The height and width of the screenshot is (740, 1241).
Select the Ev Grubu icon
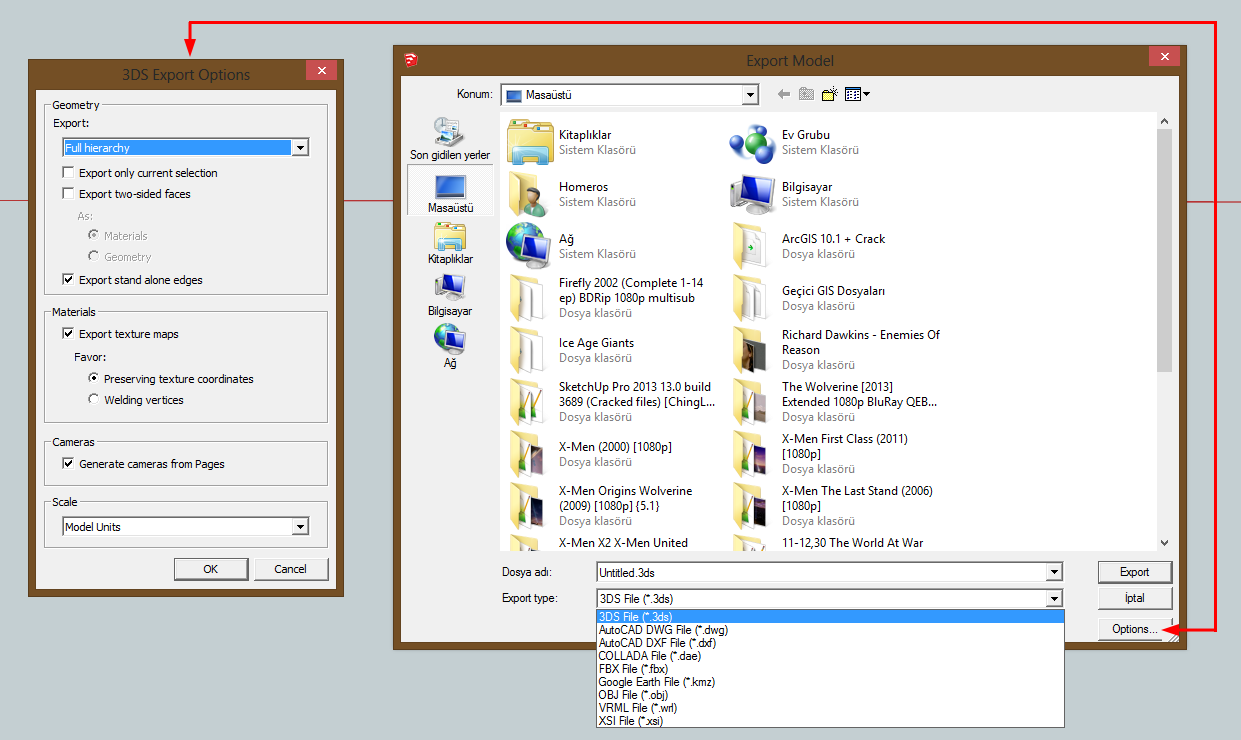point(753,142)
